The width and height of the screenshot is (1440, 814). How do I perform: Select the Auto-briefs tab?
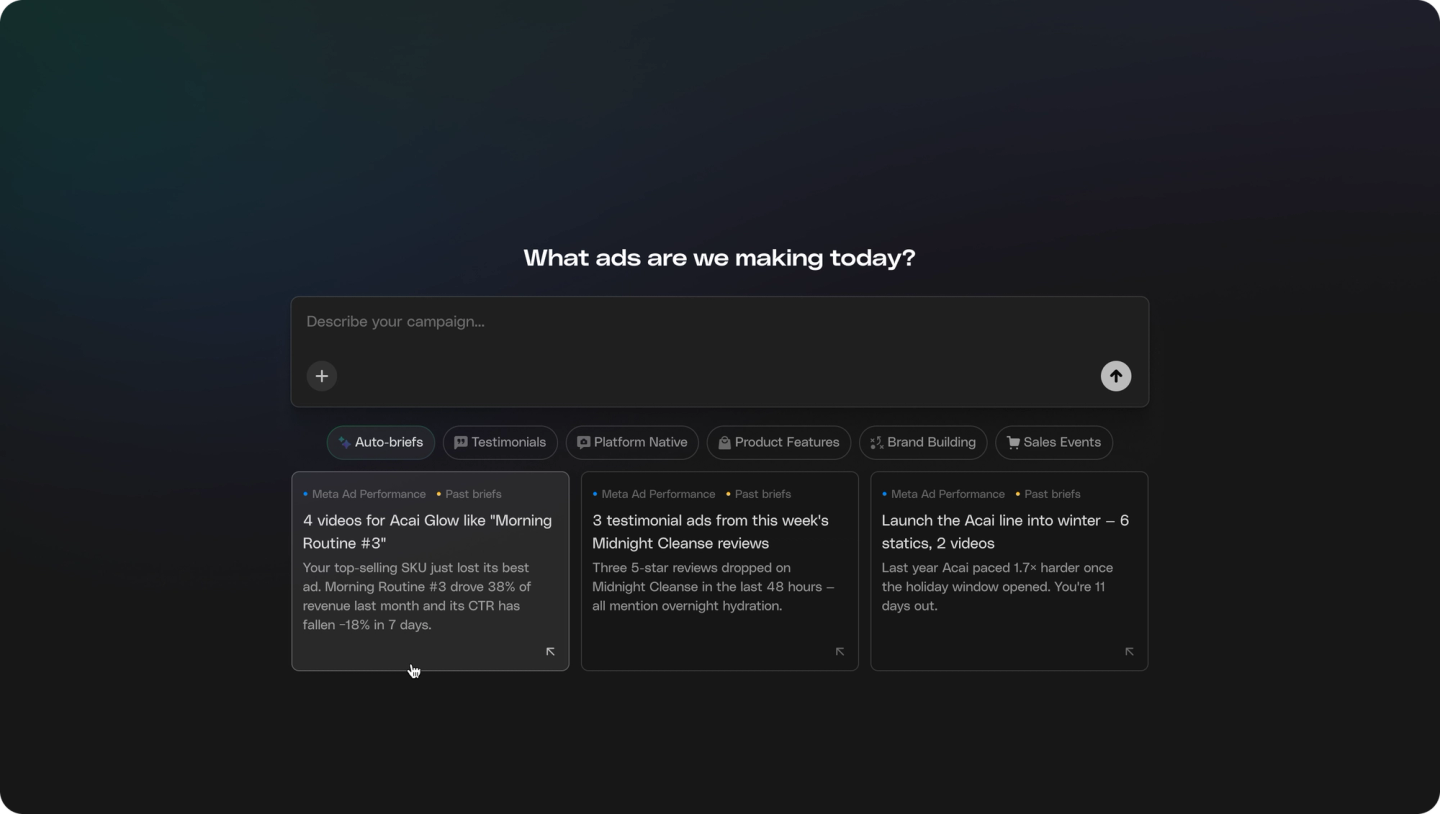381,442
